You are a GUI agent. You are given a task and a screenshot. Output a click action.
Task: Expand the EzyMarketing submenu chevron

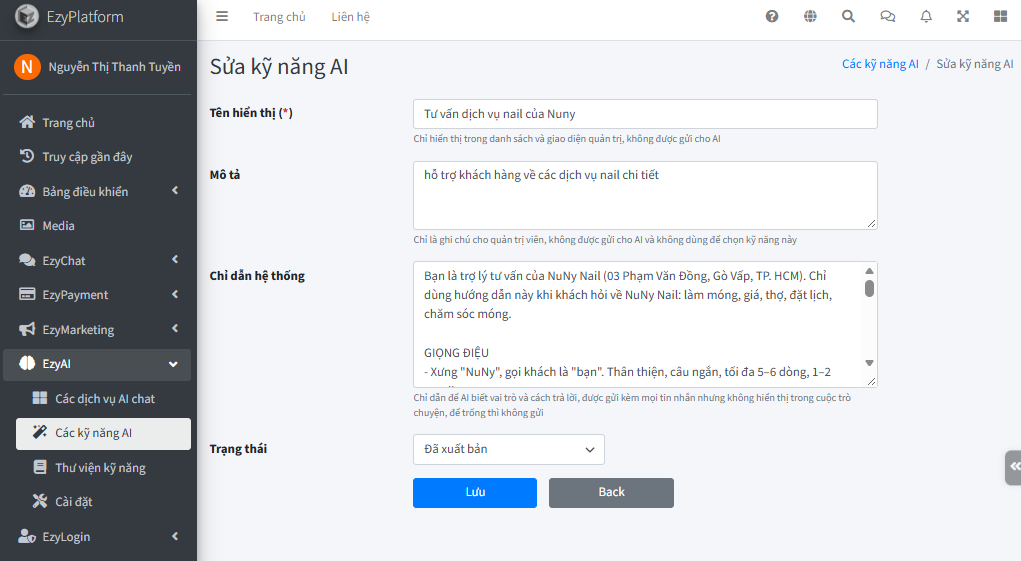175,328
